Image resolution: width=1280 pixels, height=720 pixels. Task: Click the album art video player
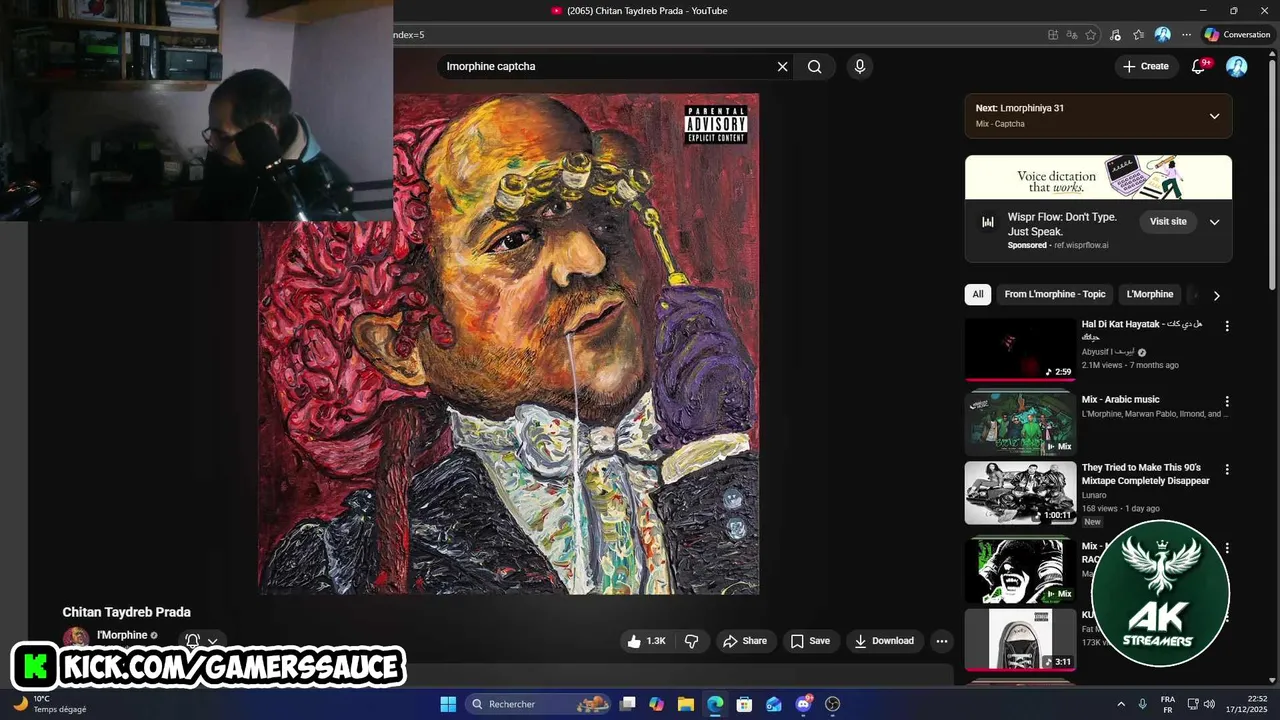click(509, 344)
